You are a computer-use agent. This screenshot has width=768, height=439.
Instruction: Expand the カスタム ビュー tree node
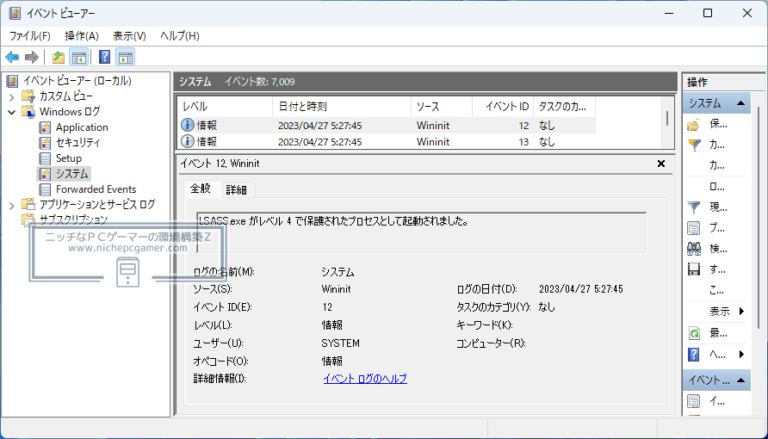point(12,97)
